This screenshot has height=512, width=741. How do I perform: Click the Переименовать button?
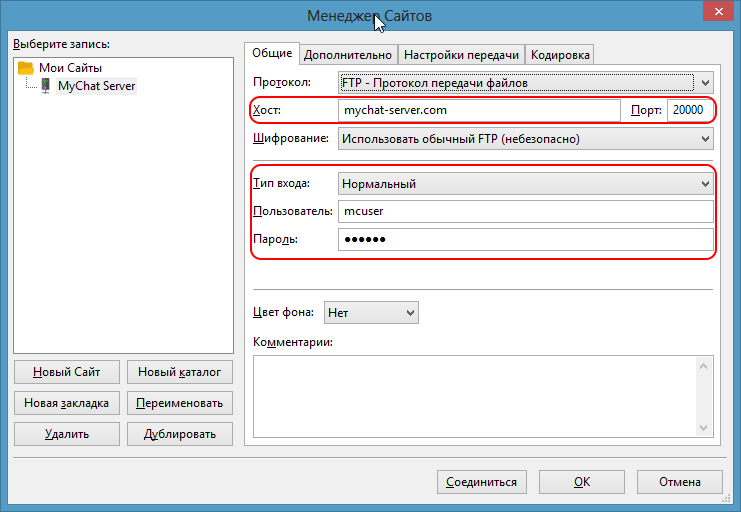coord(180,403)
